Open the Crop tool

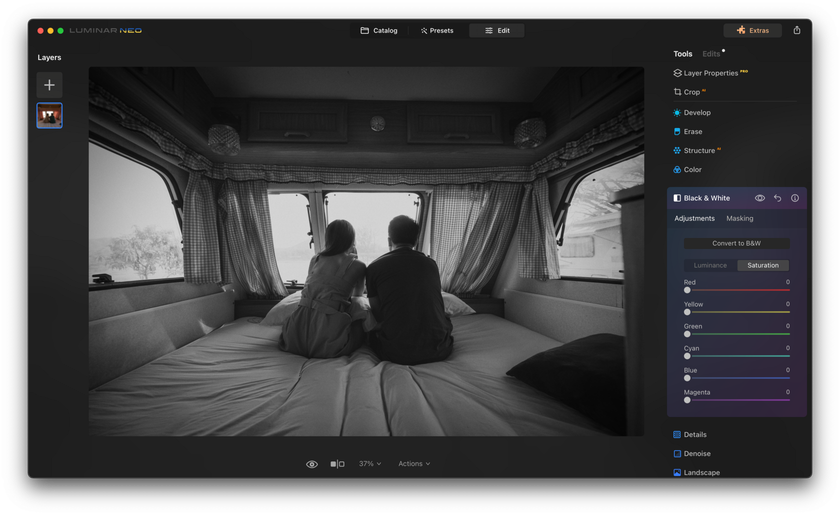[x=689, y=92]
